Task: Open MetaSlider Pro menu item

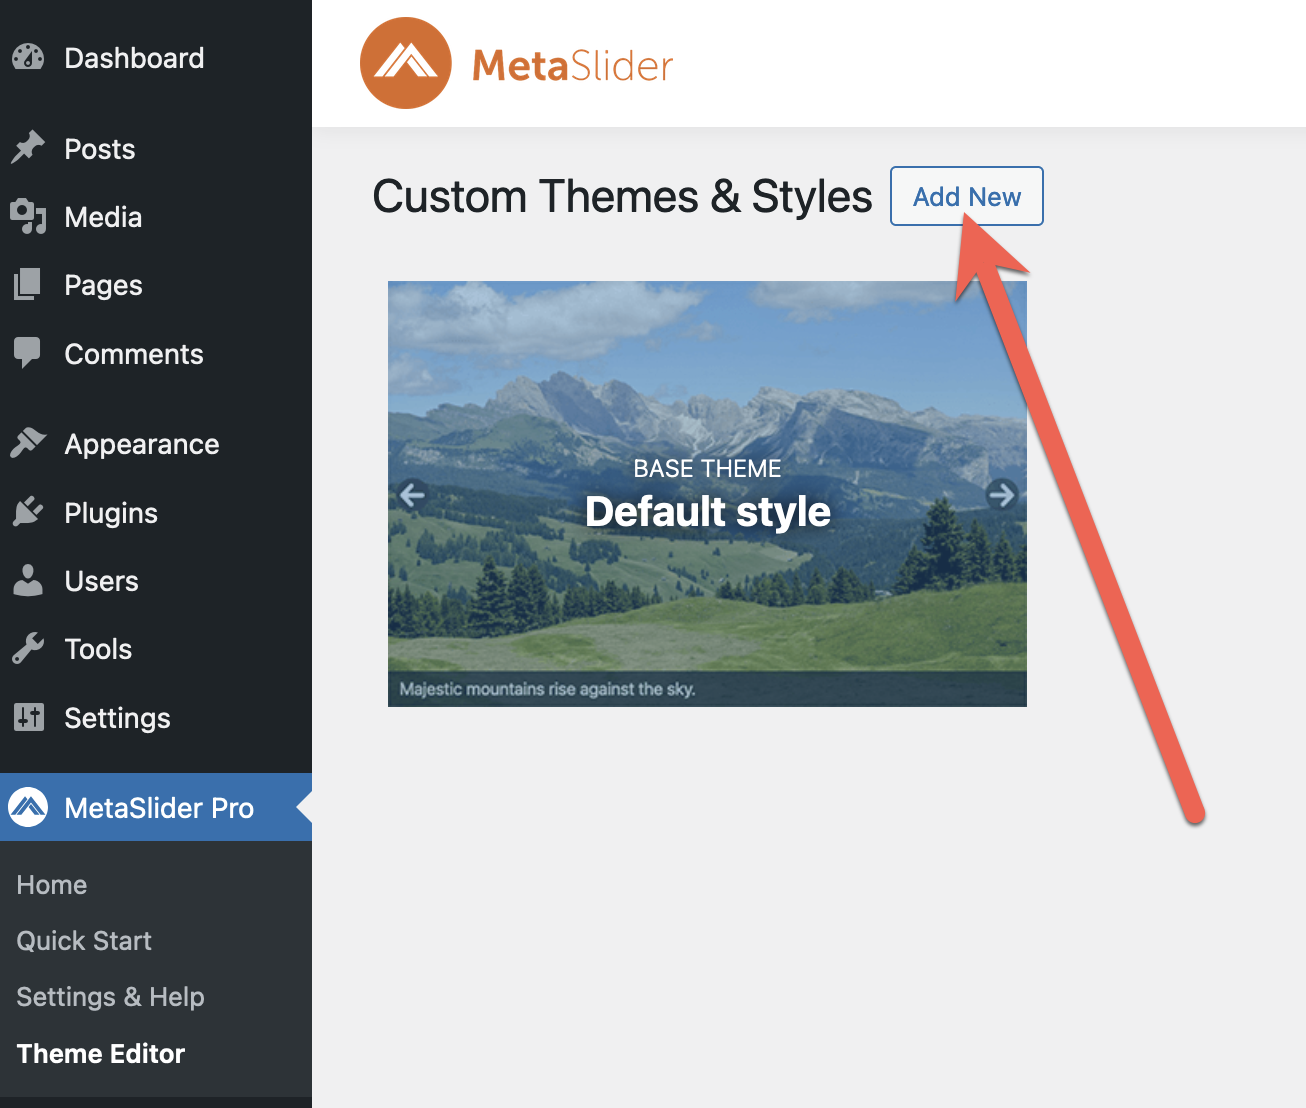Action: 158,807
